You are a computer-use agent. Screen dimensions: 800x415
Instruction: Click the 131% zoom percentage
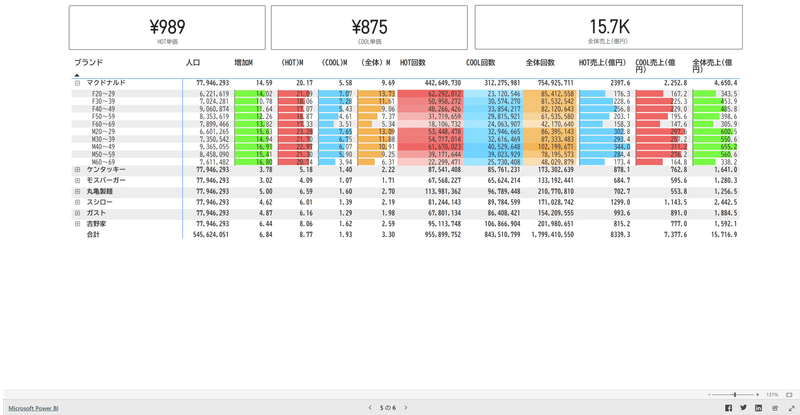(x=772, y=395)
